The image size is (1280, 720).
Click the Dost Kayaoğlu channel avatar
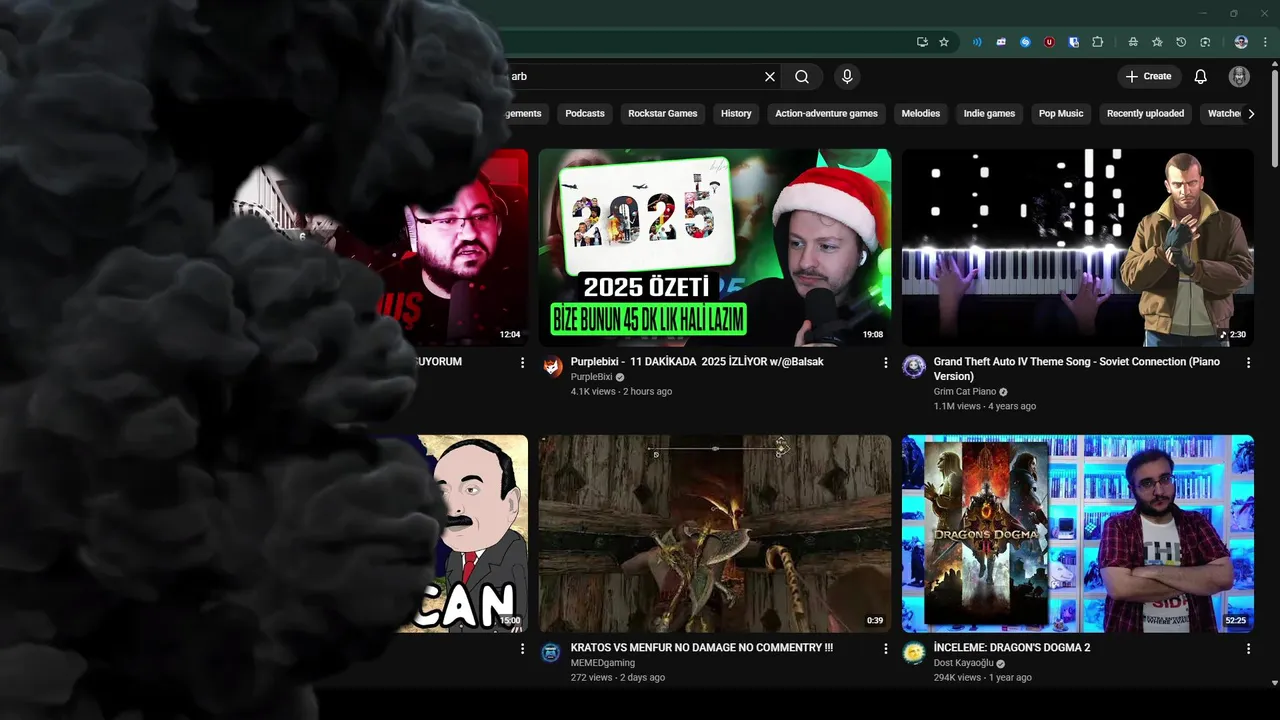point(914,653)
